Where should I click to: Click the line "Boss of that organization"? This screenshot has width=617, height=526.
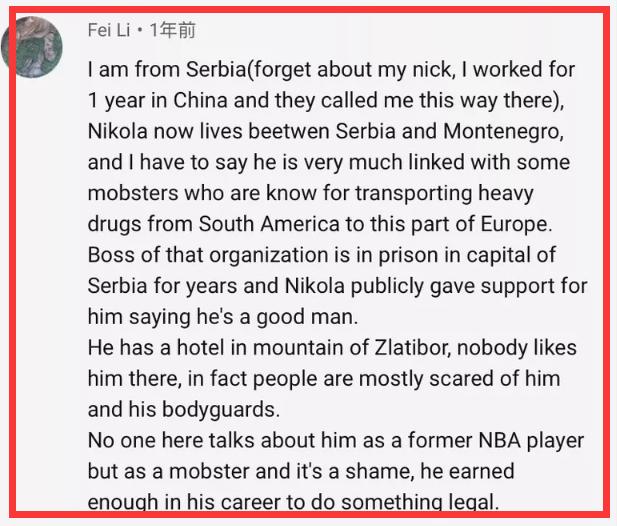322,255
